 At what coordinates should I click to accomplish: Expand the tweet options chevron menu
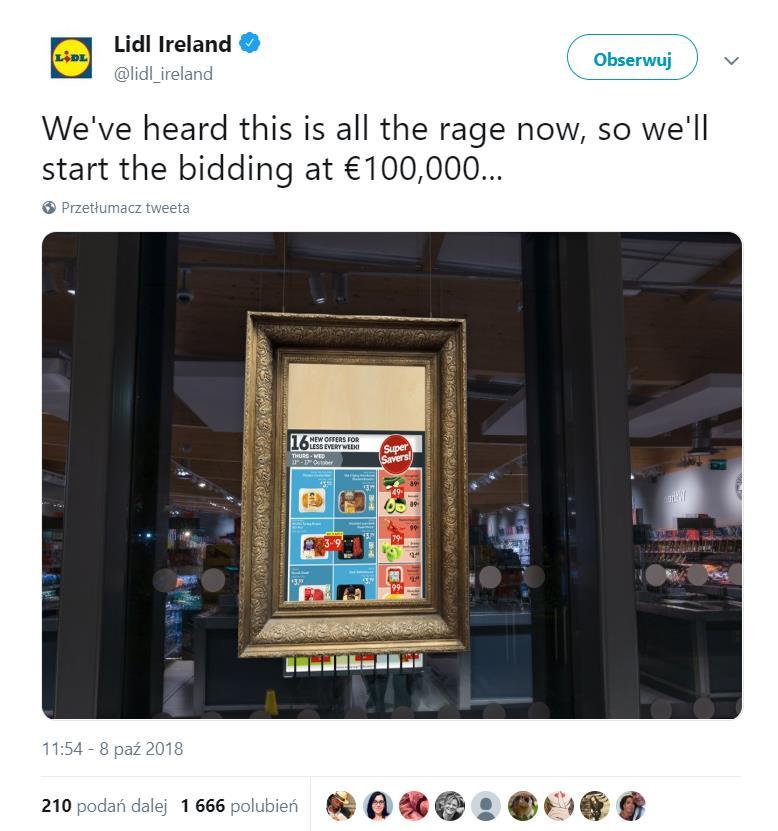click(x=731, y=60)
